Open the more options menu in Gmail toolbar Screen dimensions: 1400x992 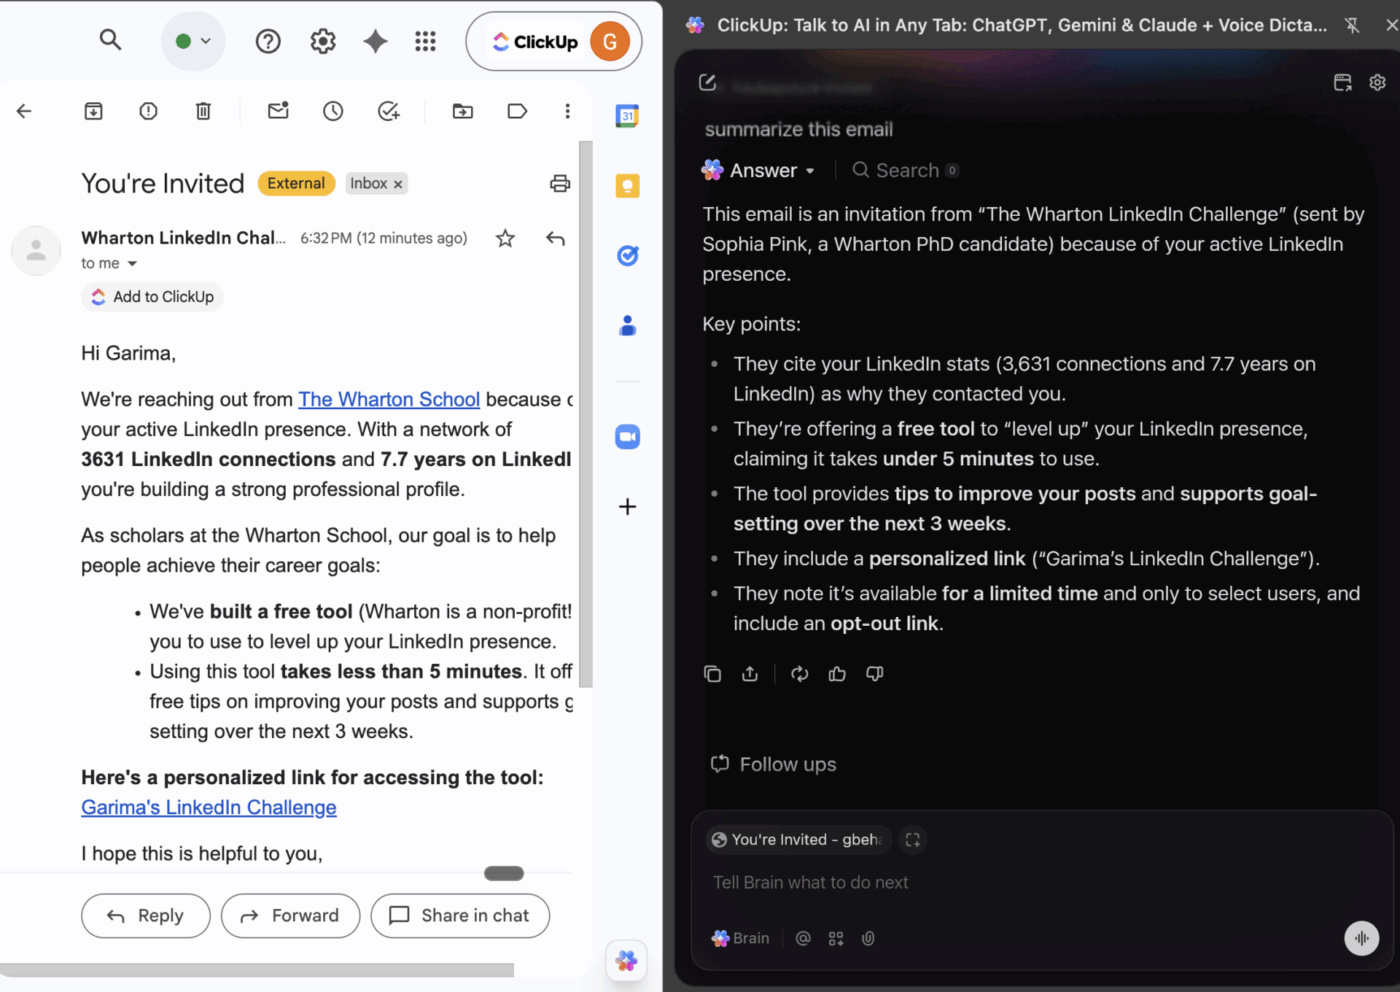tap(567, 111)
